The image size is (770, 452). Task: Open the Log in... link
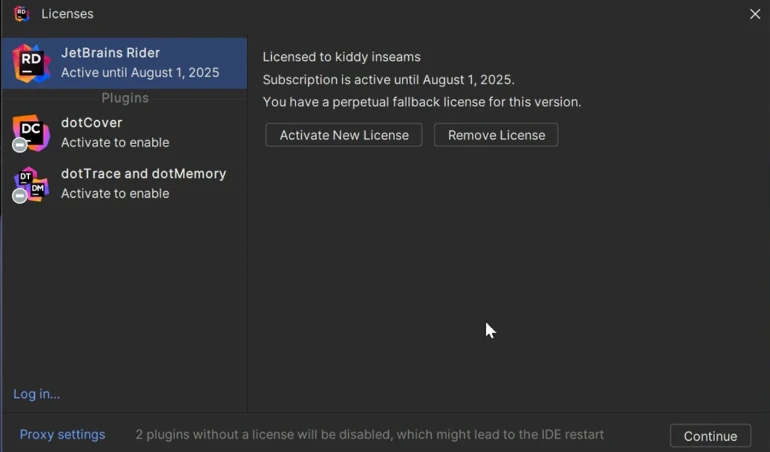pos(37,394)
